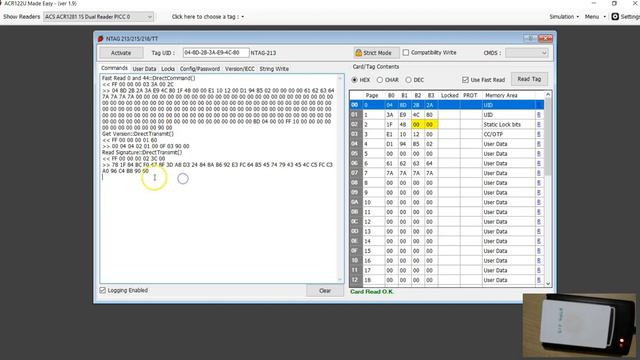Viewport: 640px width, 360px height.
Task: Open the String Write tab
Action: pos(274,69)
